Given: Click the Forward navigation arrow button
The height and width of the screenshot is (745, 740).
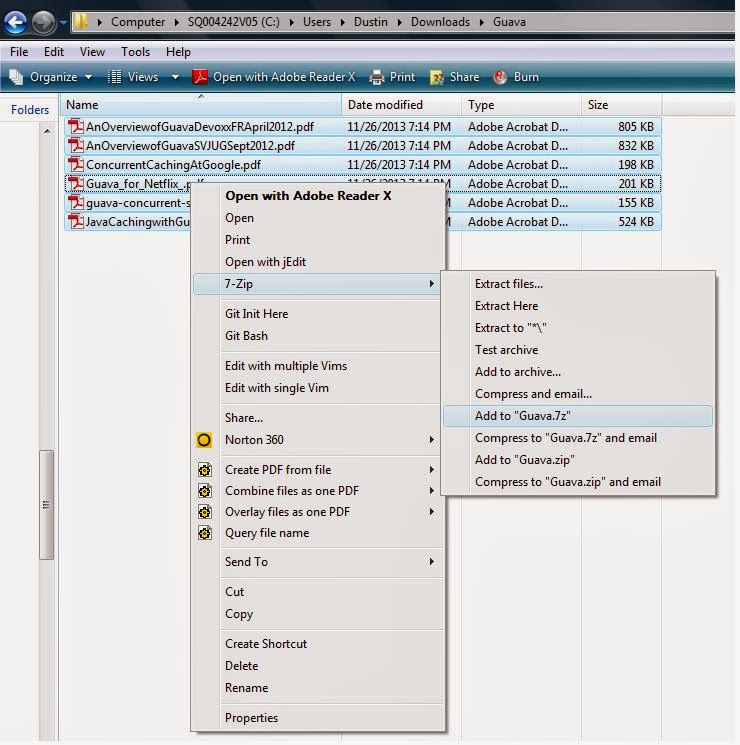Looking at the screenshot, I should [43, 22].
